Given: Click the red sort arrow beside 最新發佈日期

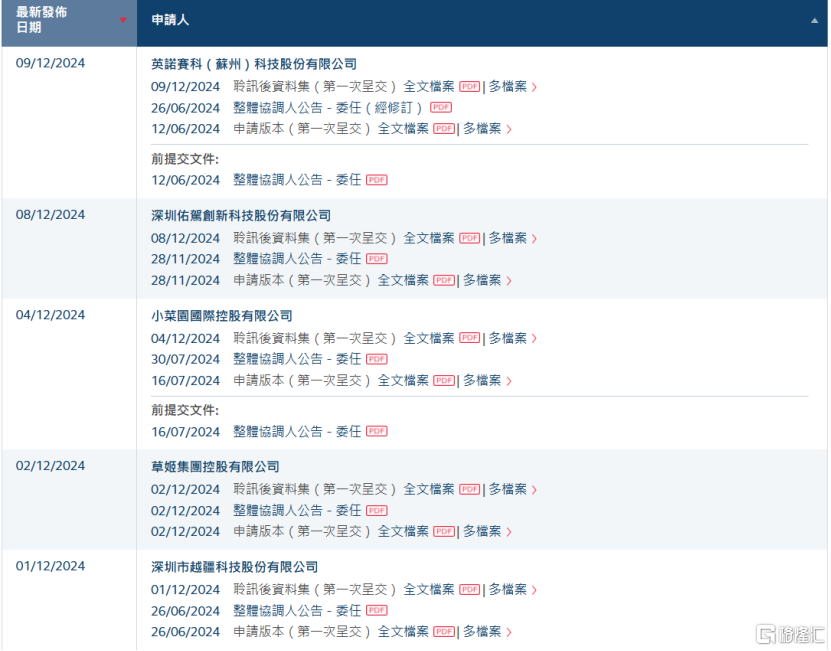Looking at the screenshot, I should [123, 20].
